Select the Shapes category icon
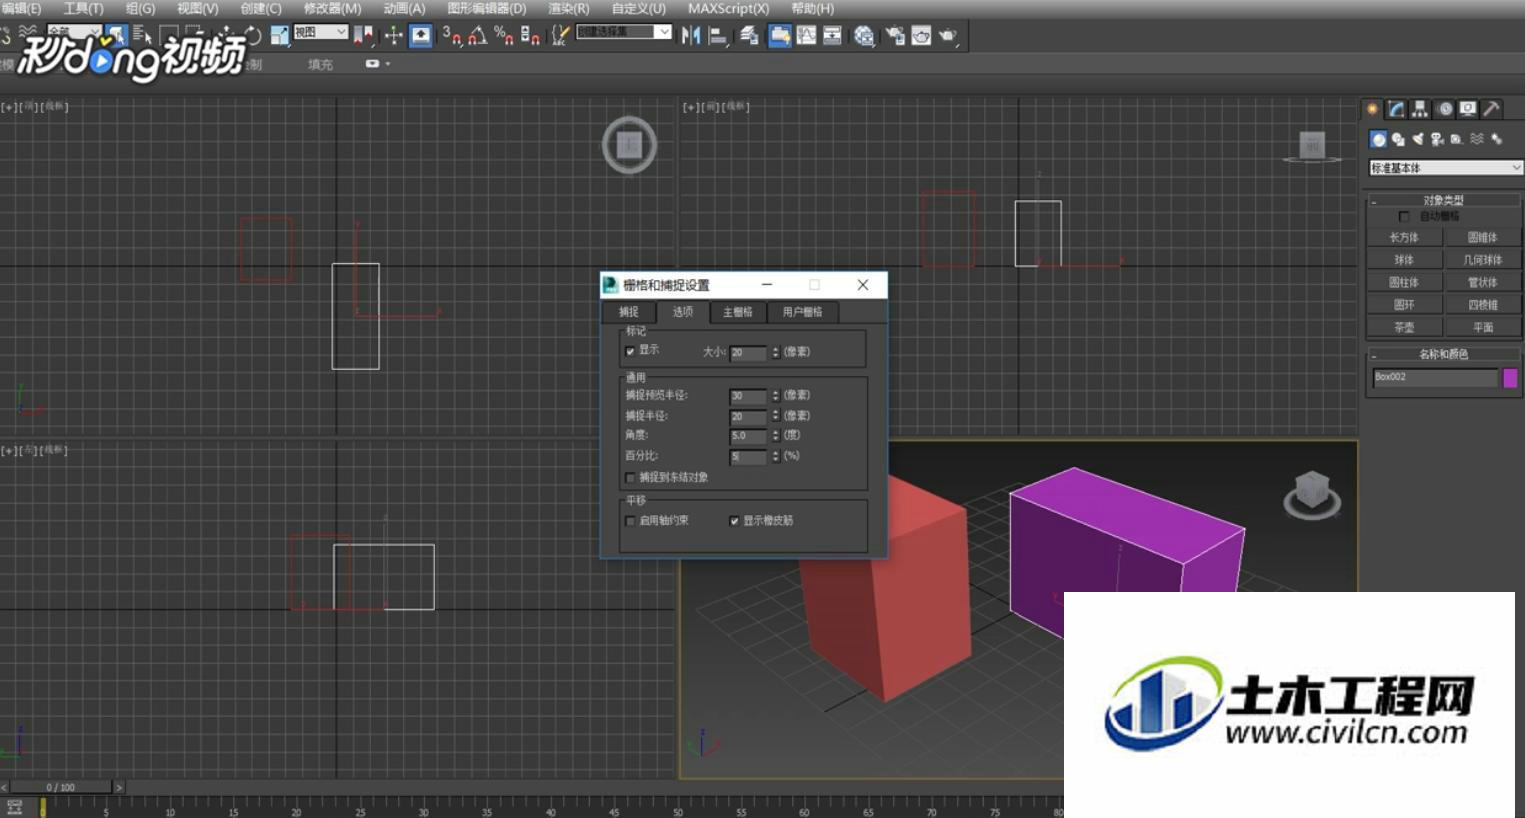Image resolution: width=1525 pixels, height=818 pixels. click(x=1398, y=139)
